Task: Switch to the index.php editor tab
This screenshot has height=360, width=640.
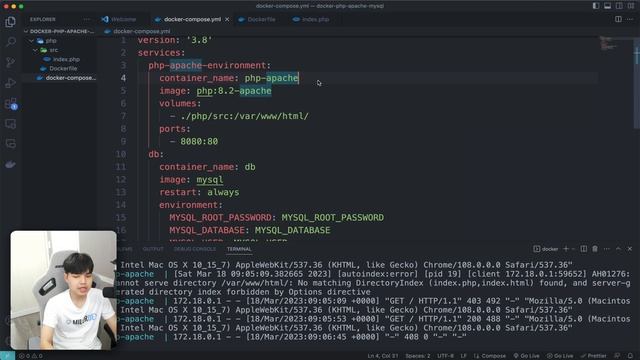Action: [311, 19]
